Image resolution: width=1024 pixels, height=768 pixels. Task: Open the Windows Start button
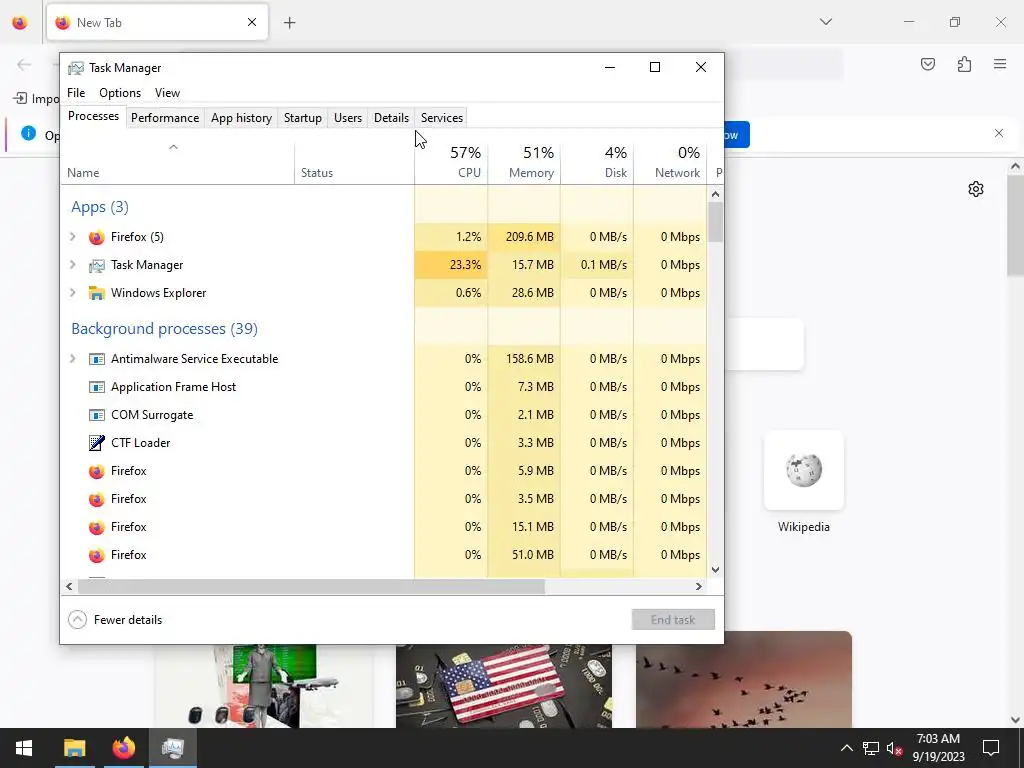coord(24,748)
